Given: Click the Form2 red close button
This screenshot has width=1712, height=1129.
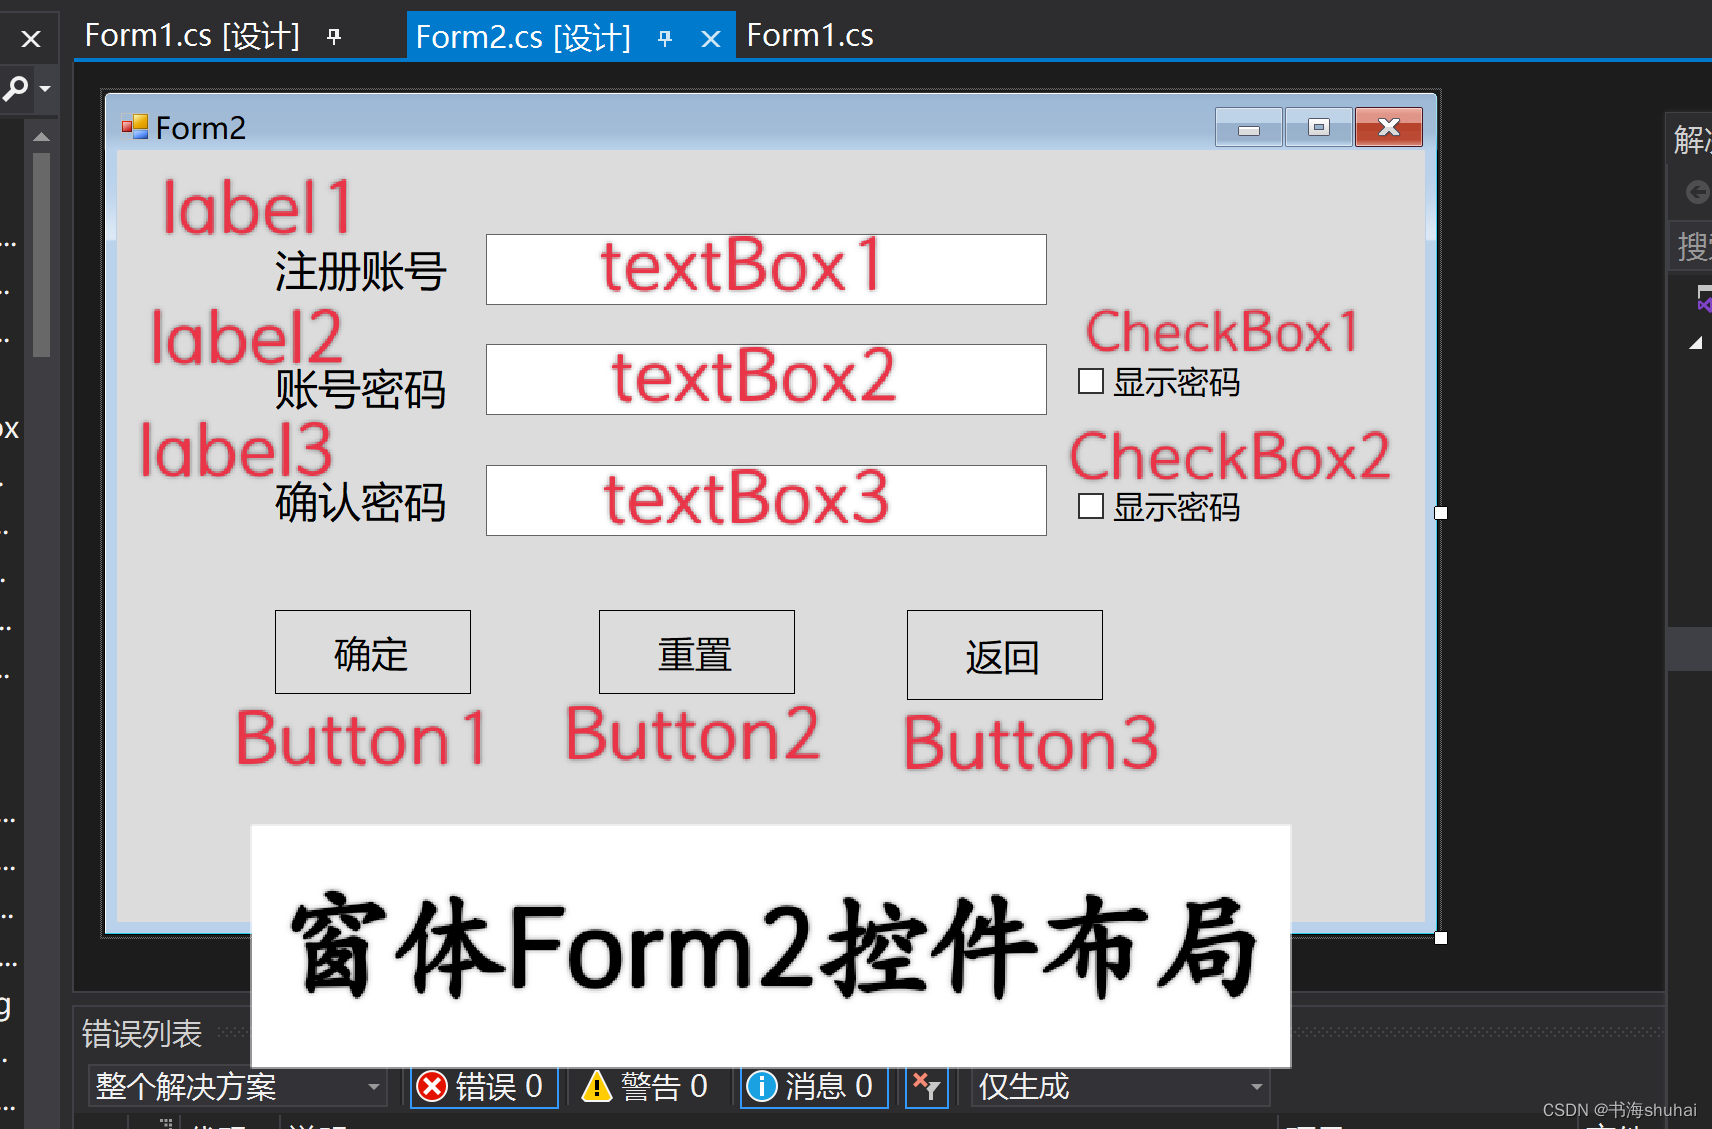Looking at the screenshot, I should [x=1389, y=128].
